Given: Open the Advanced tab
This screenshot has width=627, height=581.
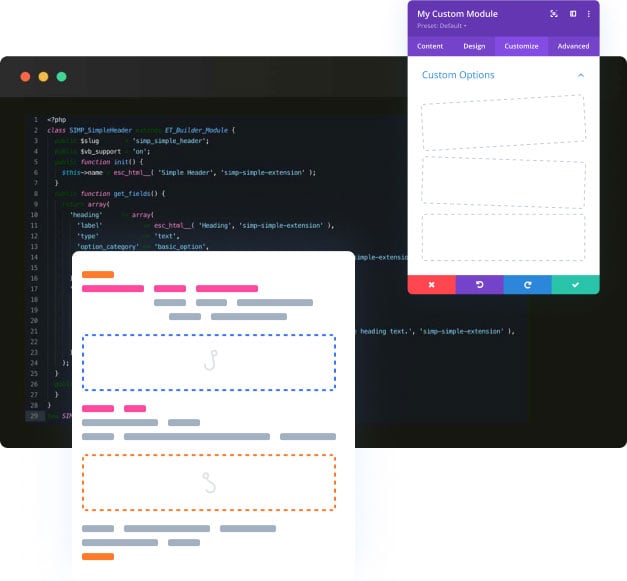Looking at the screenshot, I should (573, 46).
